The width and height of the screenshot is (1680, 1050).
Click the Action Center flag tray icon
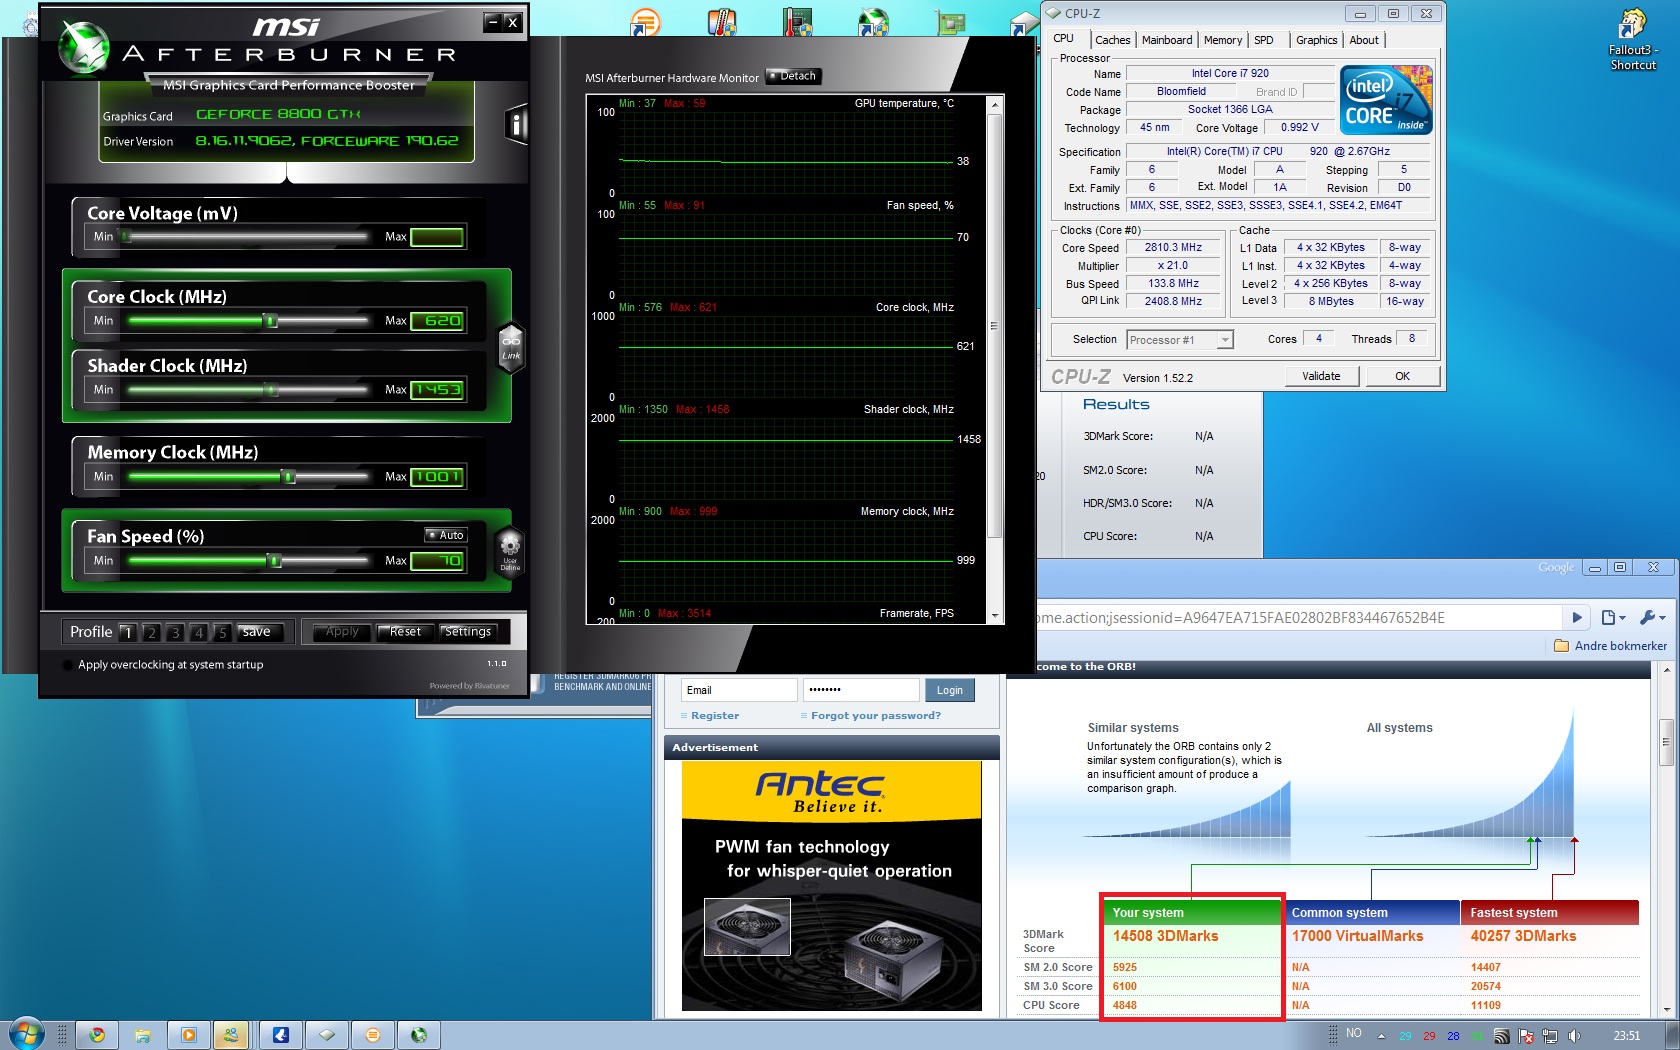point(1526,1036)
